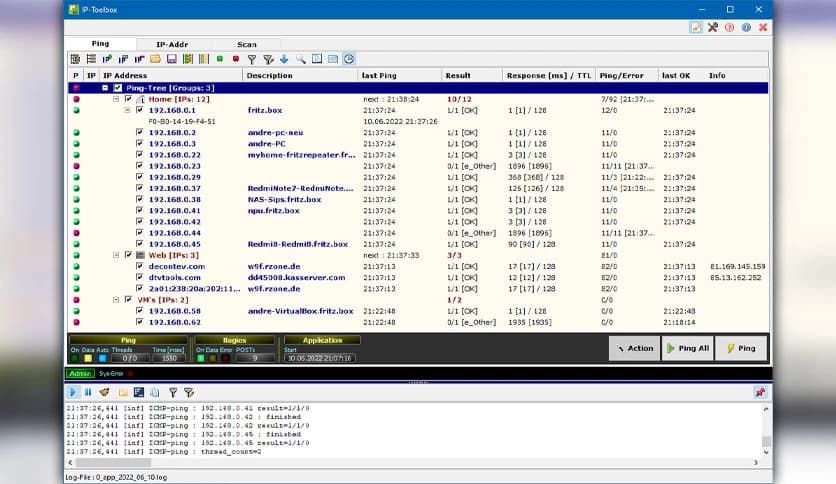Click the log pane vertical scroll up arrow
The width and height of the screenshot is (836, 484).
coord(766,409)
